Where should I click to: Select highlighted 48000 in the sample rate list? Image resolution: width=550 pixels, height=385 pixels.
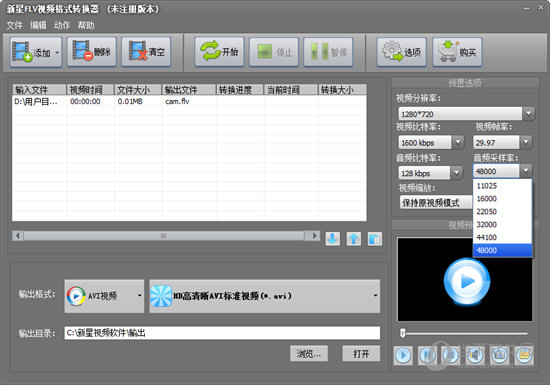(x=502, y=250)
